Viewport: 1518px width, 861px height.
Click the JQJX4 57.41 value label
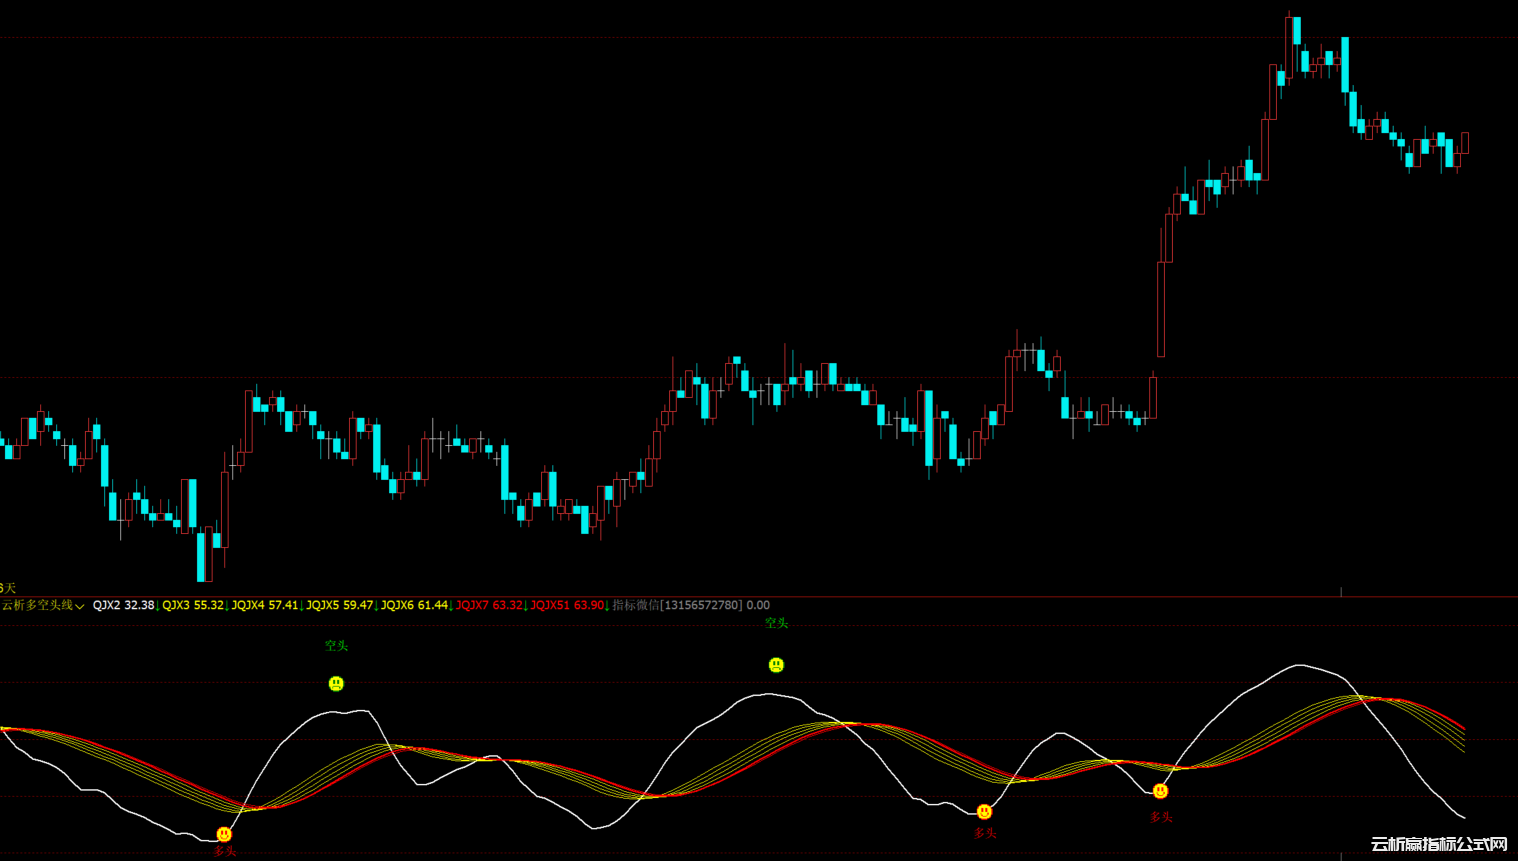click(265, 605)
